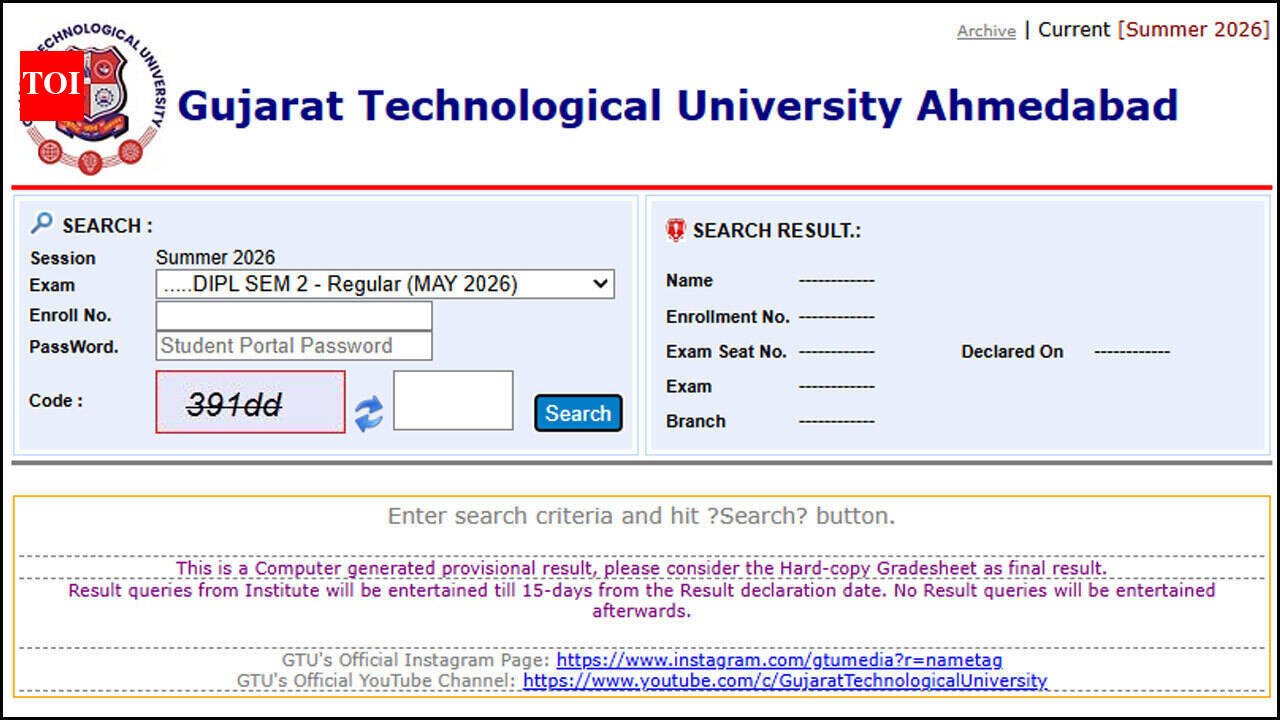Click the 'Enter search criteria' message text
The height and width of the screenshot is (720, 1280).
(x=641, y=517)
